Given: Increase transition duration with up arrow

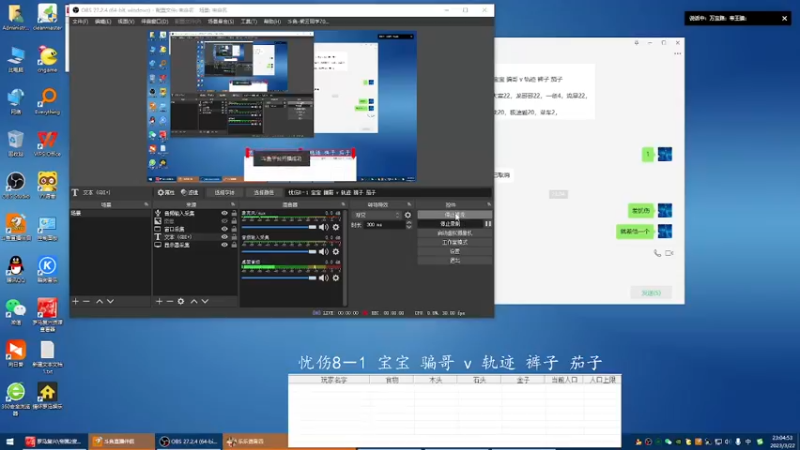Looking at the screenshot, I should tap(409, 222).
